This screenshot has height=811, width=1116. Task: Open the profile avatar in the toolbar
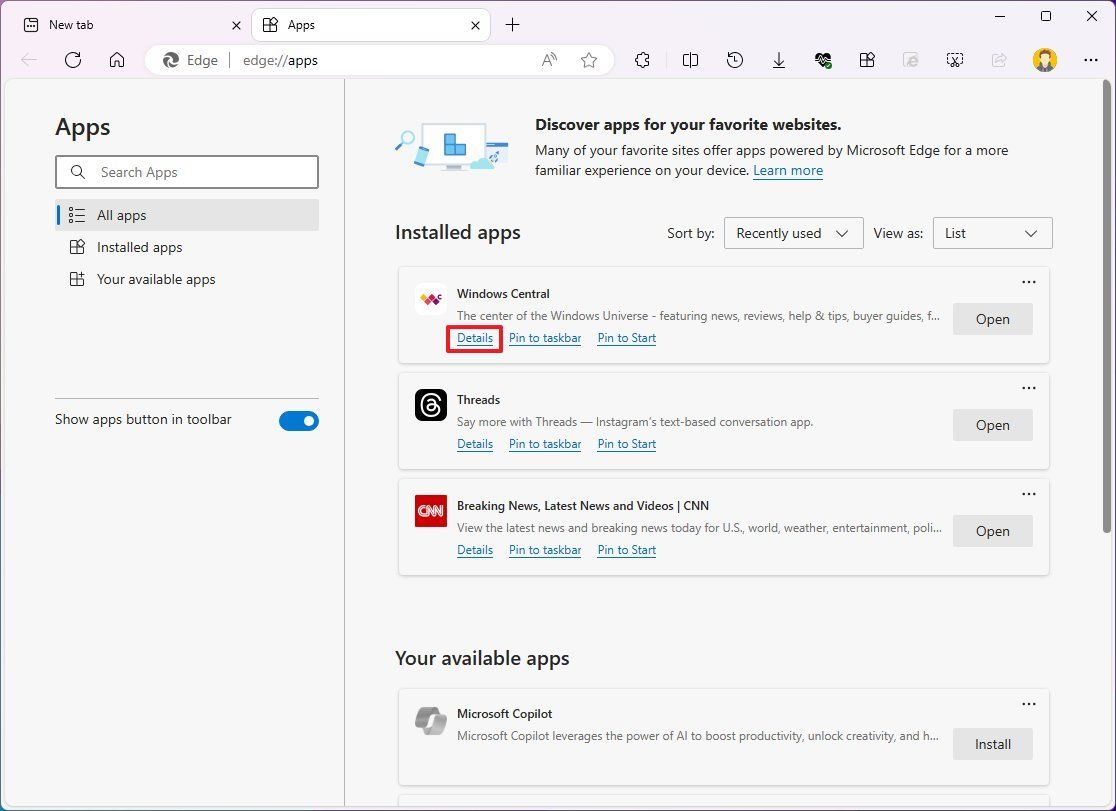tap(1044, 60)
